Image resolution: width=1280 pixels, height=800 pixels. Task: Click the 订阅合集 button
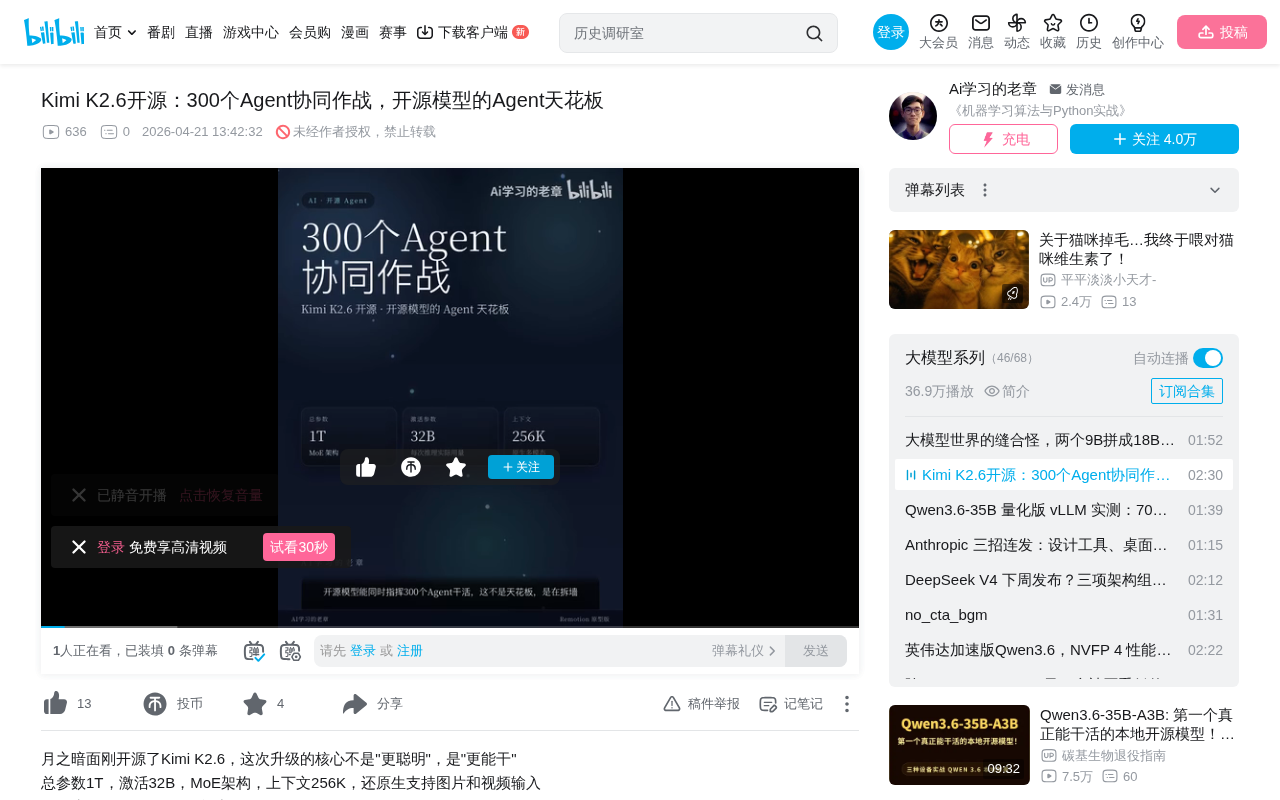click(x=1187, y=391)
